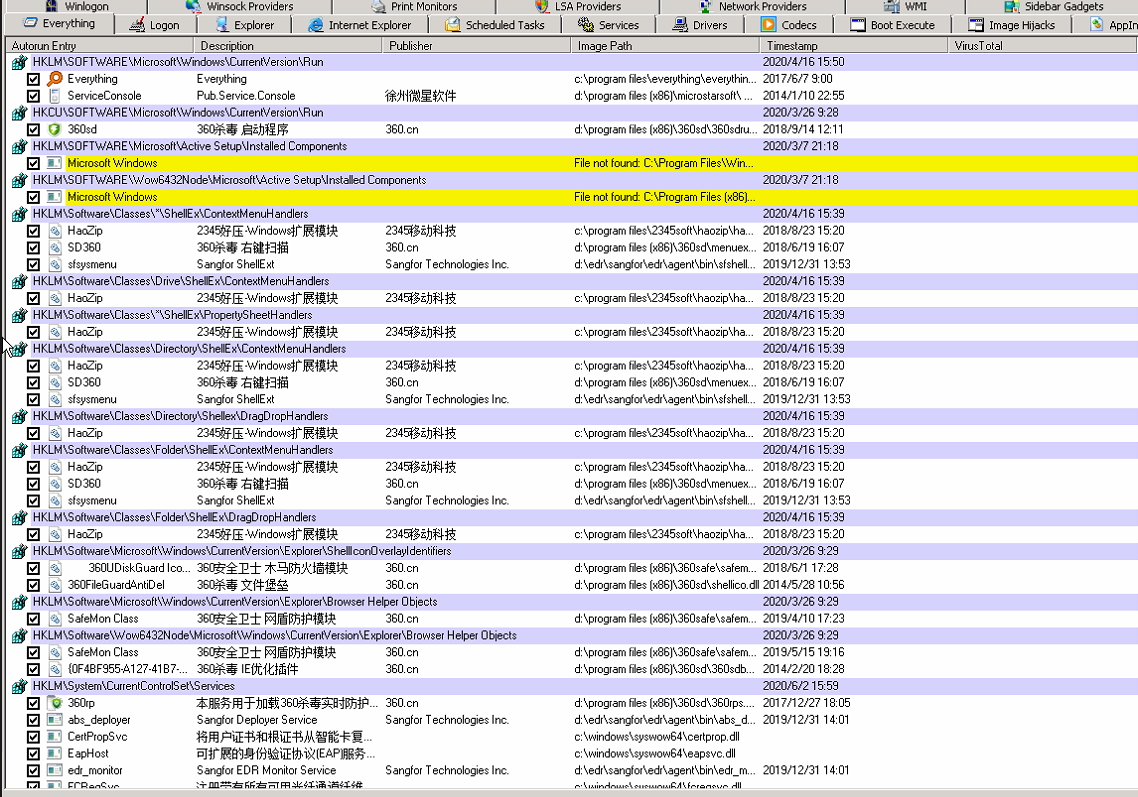Disable the 360sd startup entry

(x=33, y=130)
